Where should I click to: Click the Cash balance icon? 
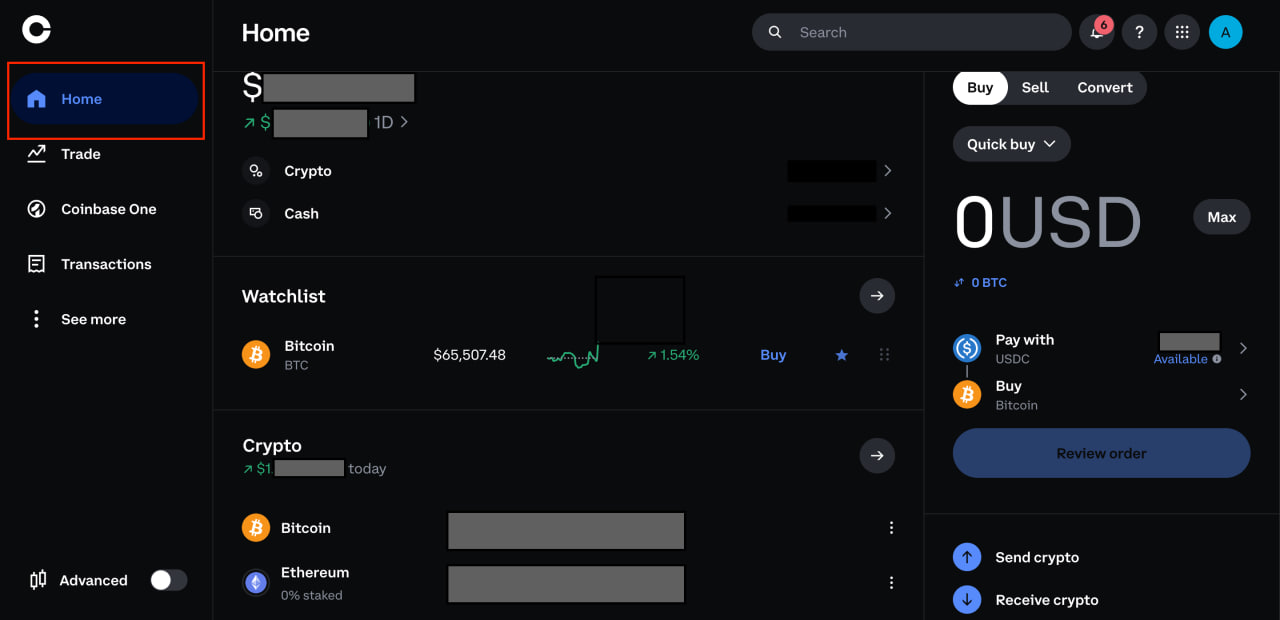(256, 213)
